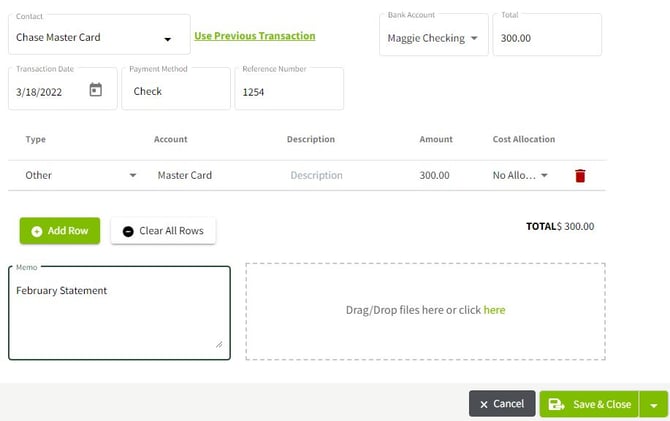Screen dimensions: 670x421
Task: Click the plus icon on Add Row
Action: point(37,231)
